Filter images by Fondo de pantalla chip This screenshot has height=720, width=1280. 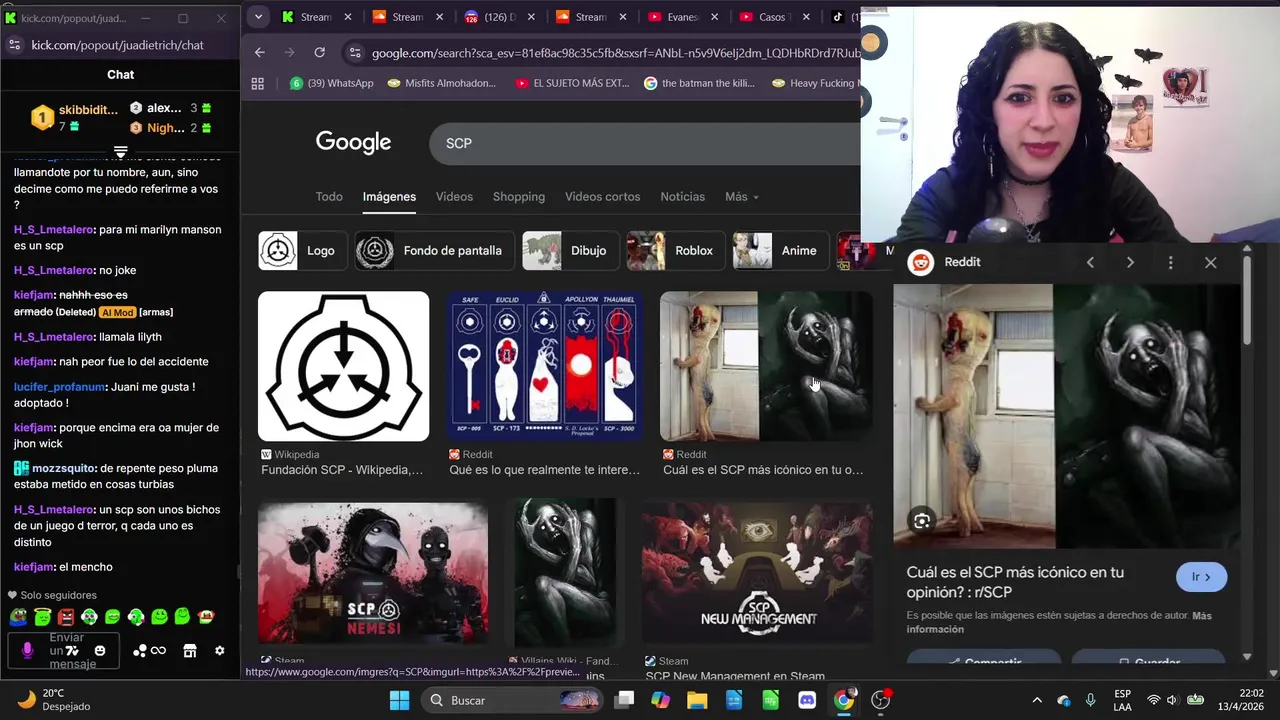[x=435, y=251]
